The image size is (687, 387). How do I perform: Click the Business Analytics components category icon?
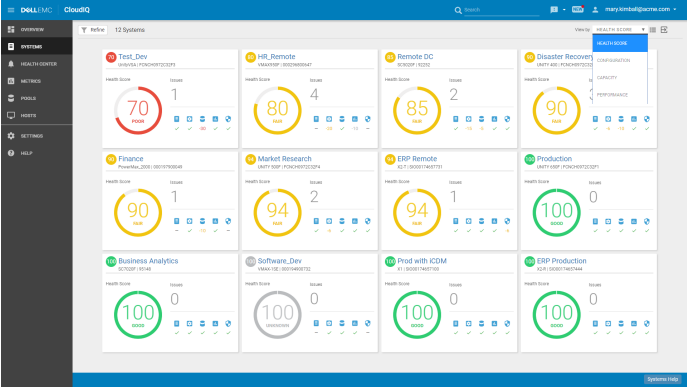coord(177,323)
